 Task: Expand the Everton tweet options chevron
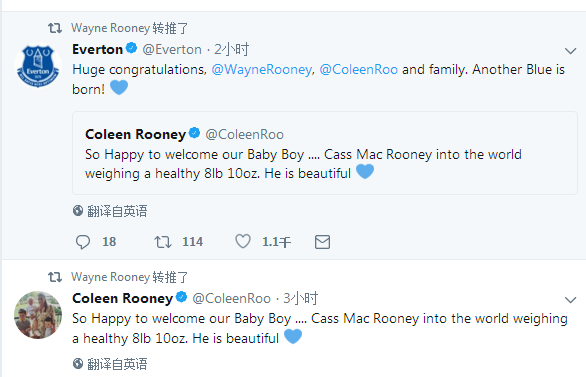point(570,51)
